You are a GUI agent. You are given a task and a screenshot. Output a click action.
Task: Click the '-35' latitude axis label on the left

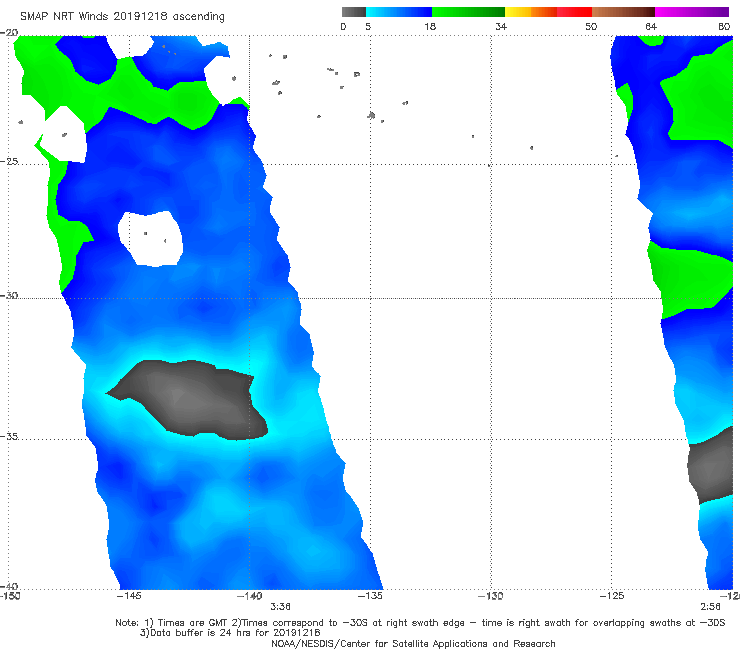pos(9,436)
